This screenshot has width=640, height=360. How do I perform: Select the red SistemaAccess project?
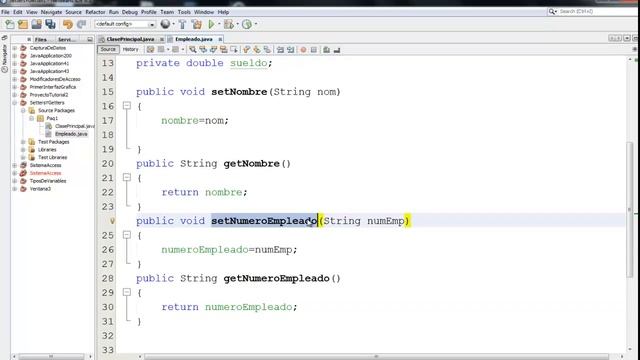pos(45,173)
